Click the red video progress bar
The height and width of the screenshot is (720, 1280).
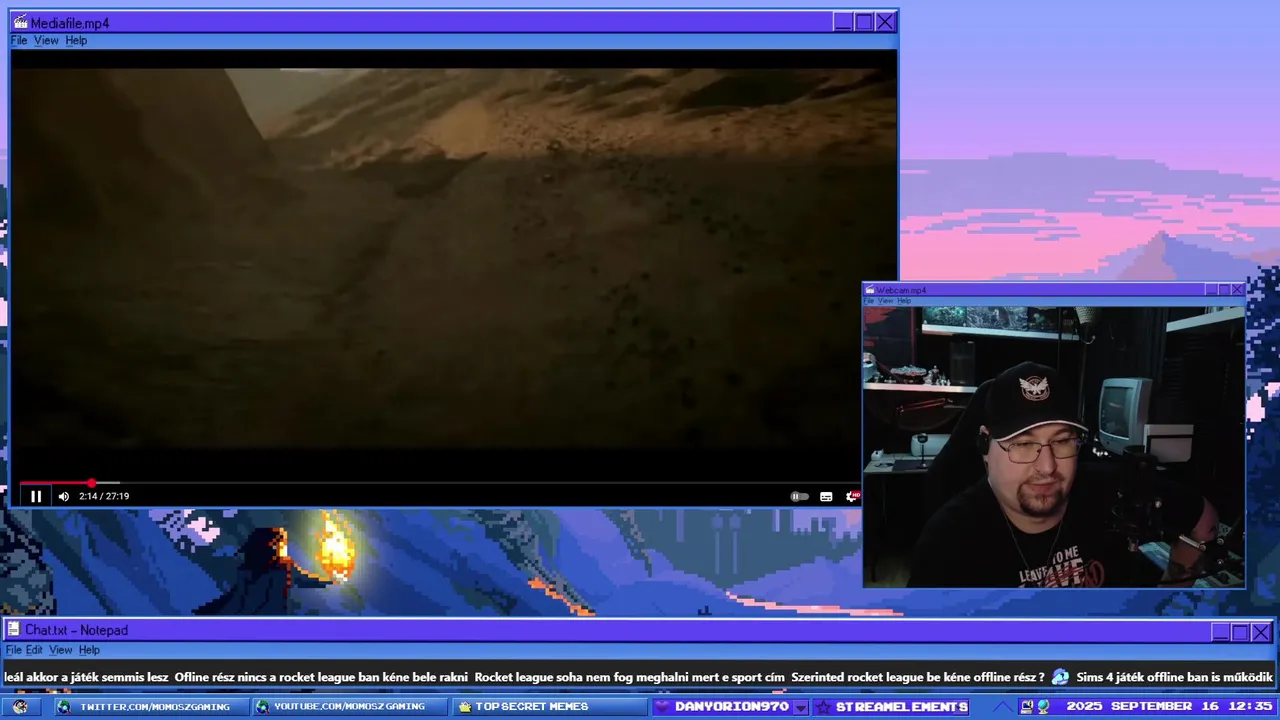55,483
